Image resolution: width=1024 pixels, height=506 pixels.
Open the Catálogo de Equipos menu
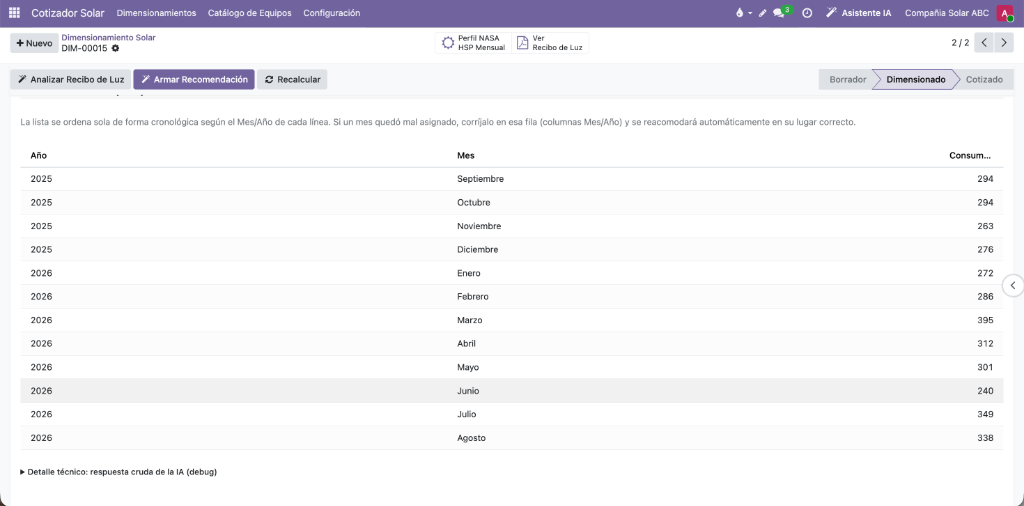point(249,13)
